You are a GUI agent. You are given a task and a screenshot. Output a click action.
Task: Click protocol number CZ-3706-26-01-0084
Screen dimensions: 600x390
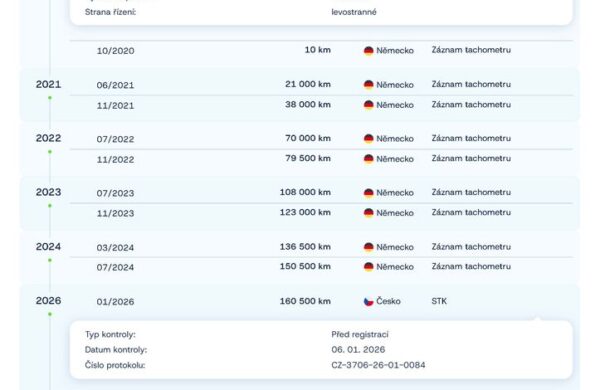(x=378, y=365)
